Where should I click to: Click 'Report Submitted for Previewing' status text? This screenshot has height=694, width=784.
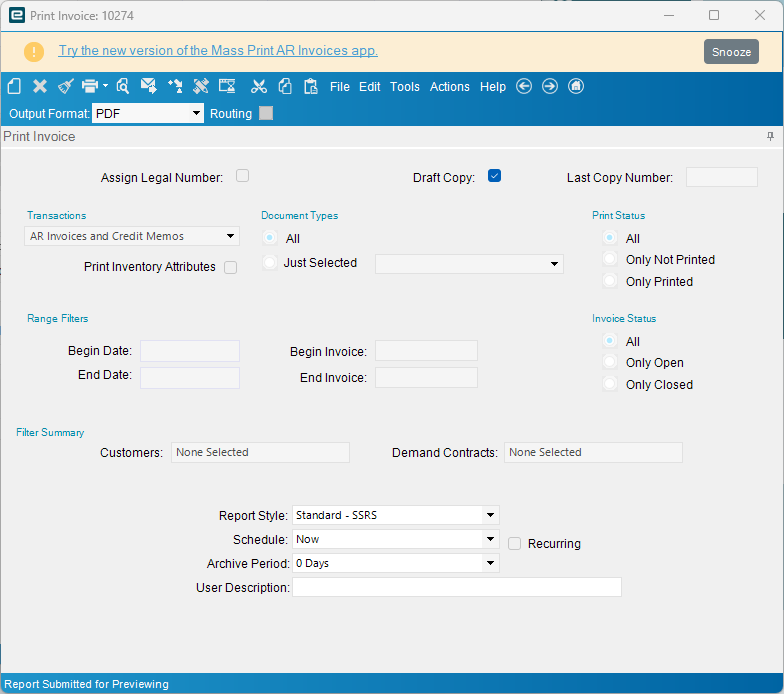point(86,684)
